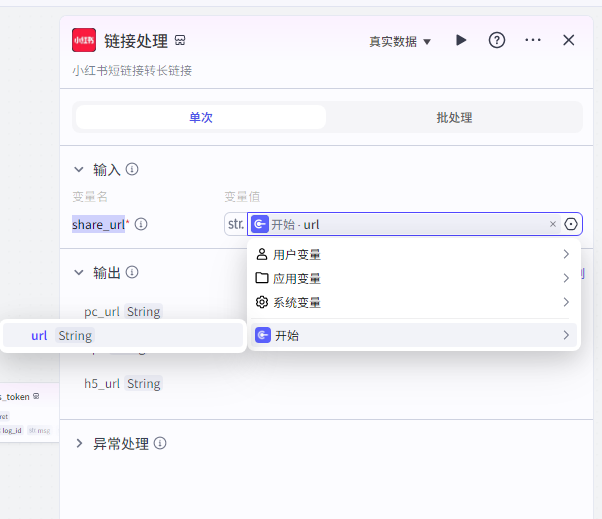Image resolution: width=602 pixels, height=519 pixels.
Task: Click the Xiaohongshu red app icon
Action: [84, 41]
